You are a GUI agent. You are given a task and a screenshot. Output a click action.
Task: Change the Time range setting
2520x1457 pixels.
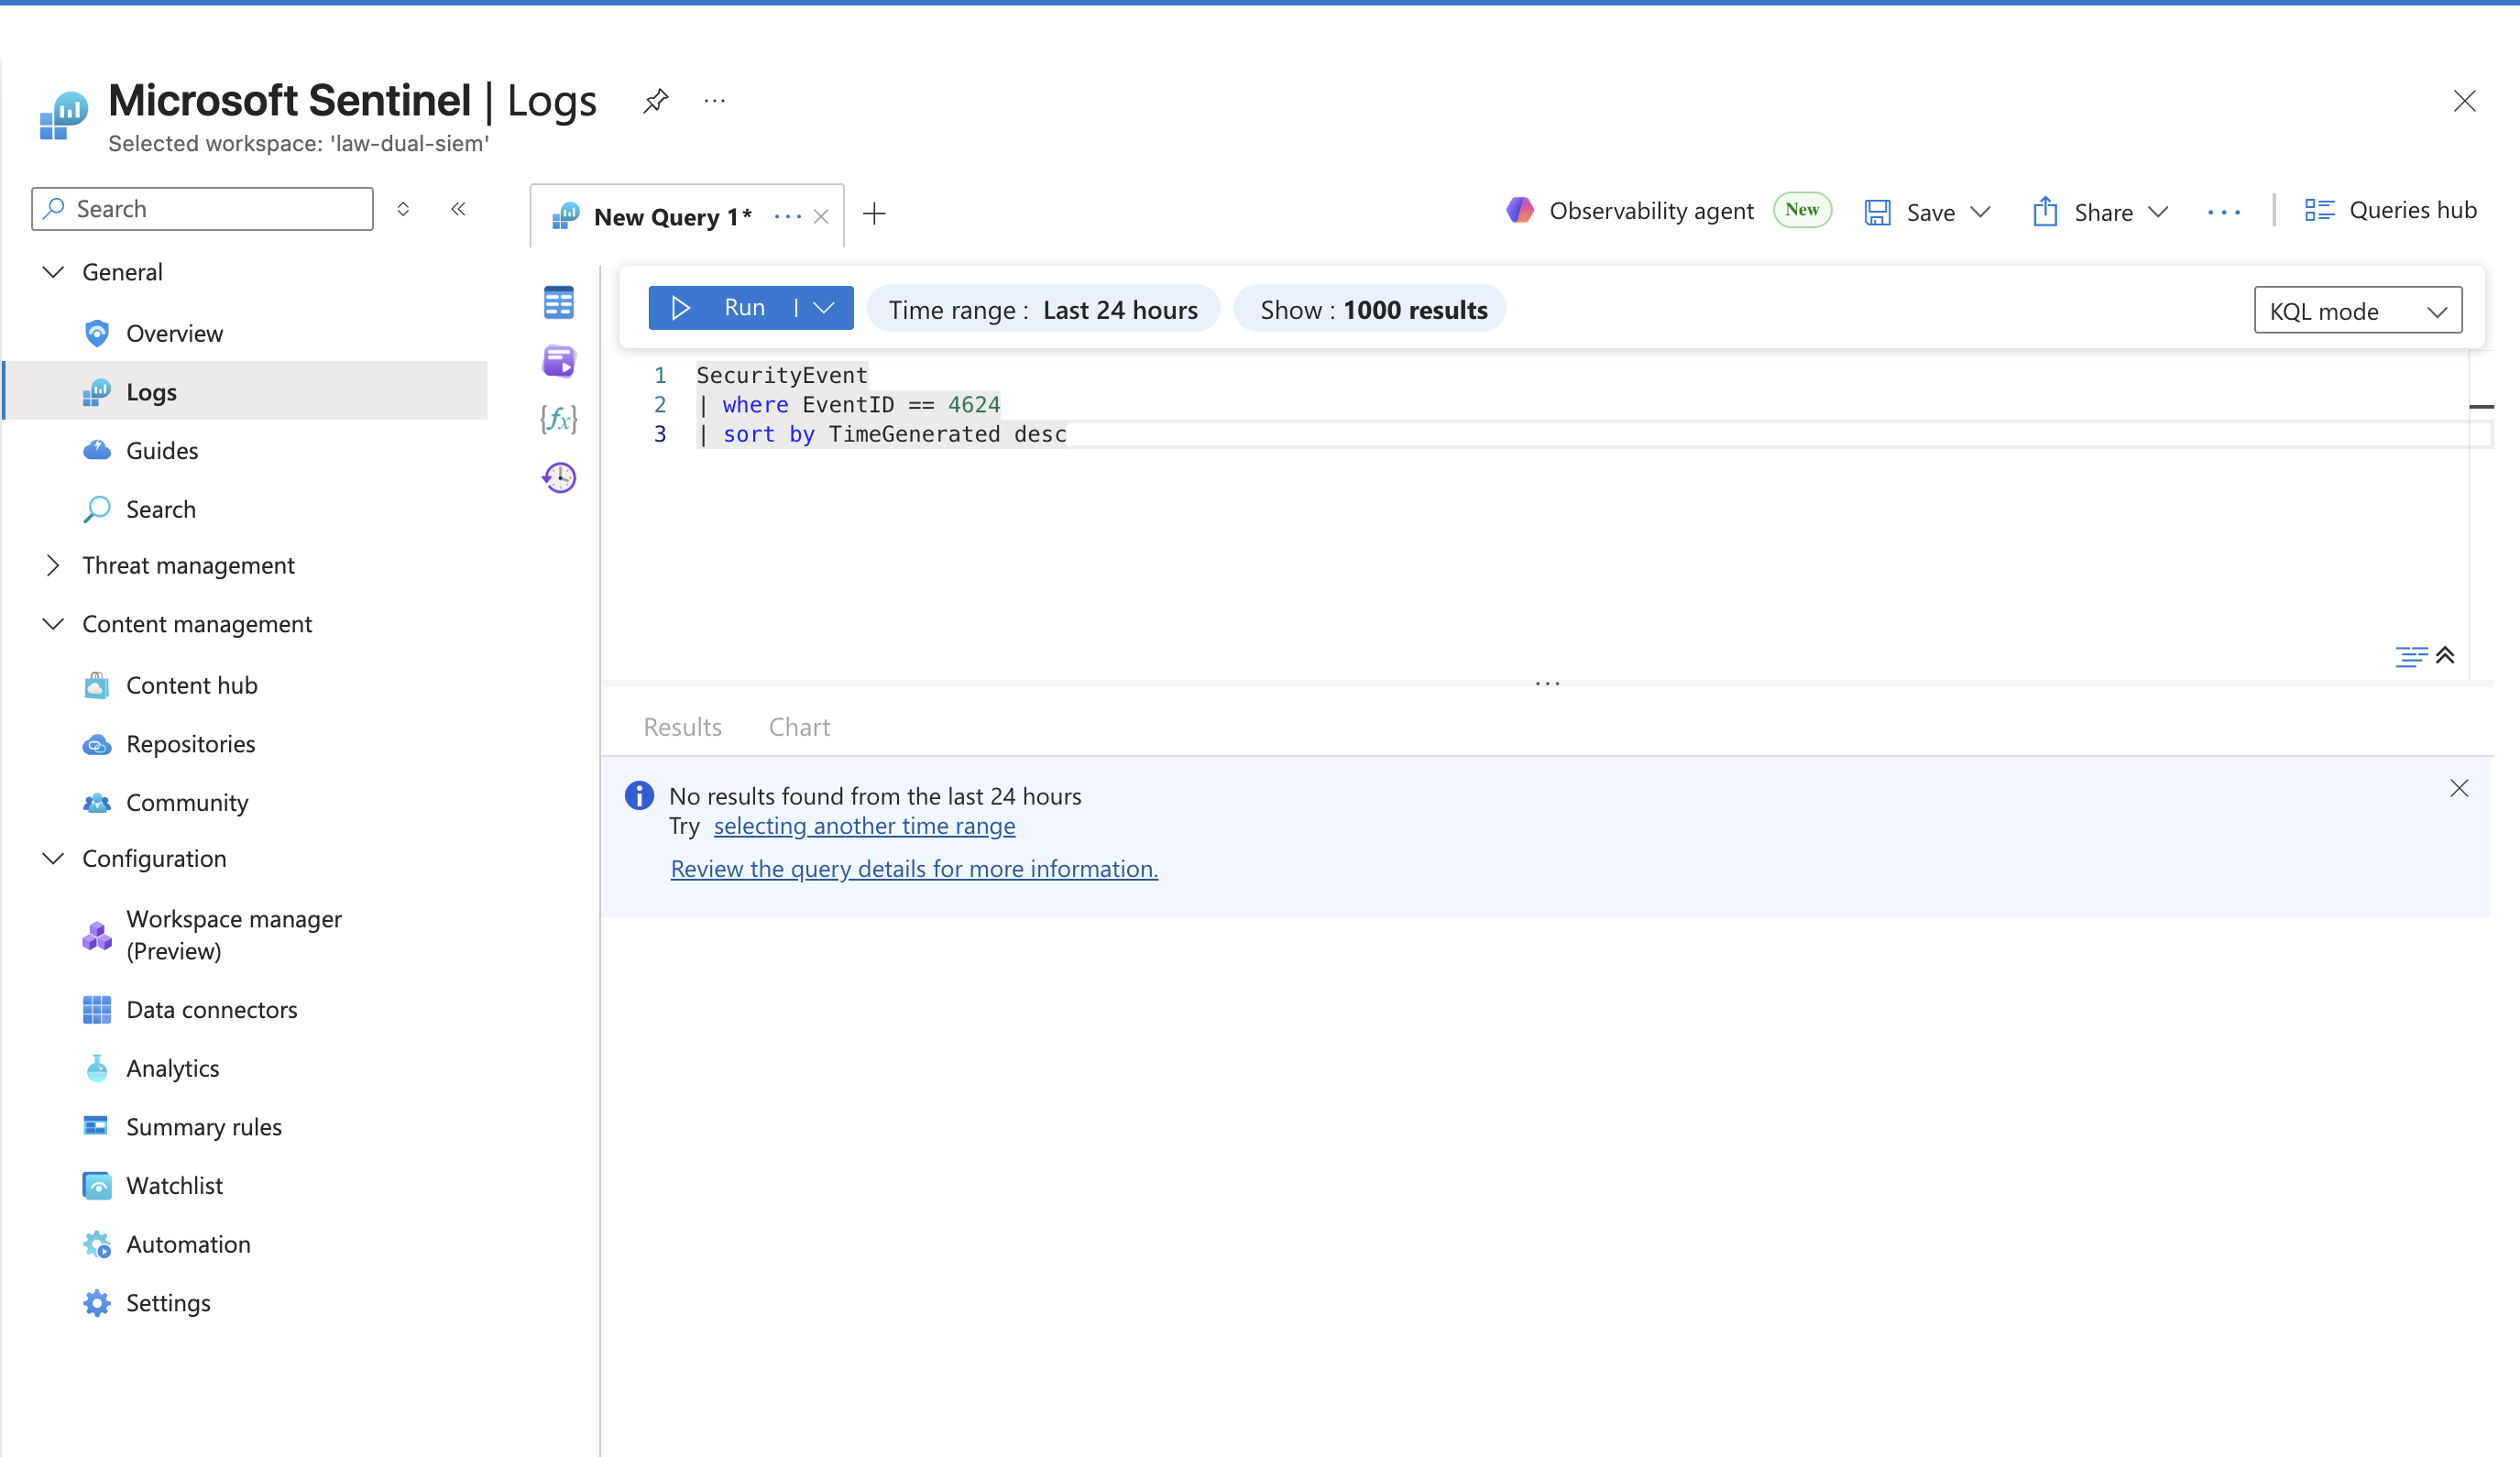[1043, 310]
